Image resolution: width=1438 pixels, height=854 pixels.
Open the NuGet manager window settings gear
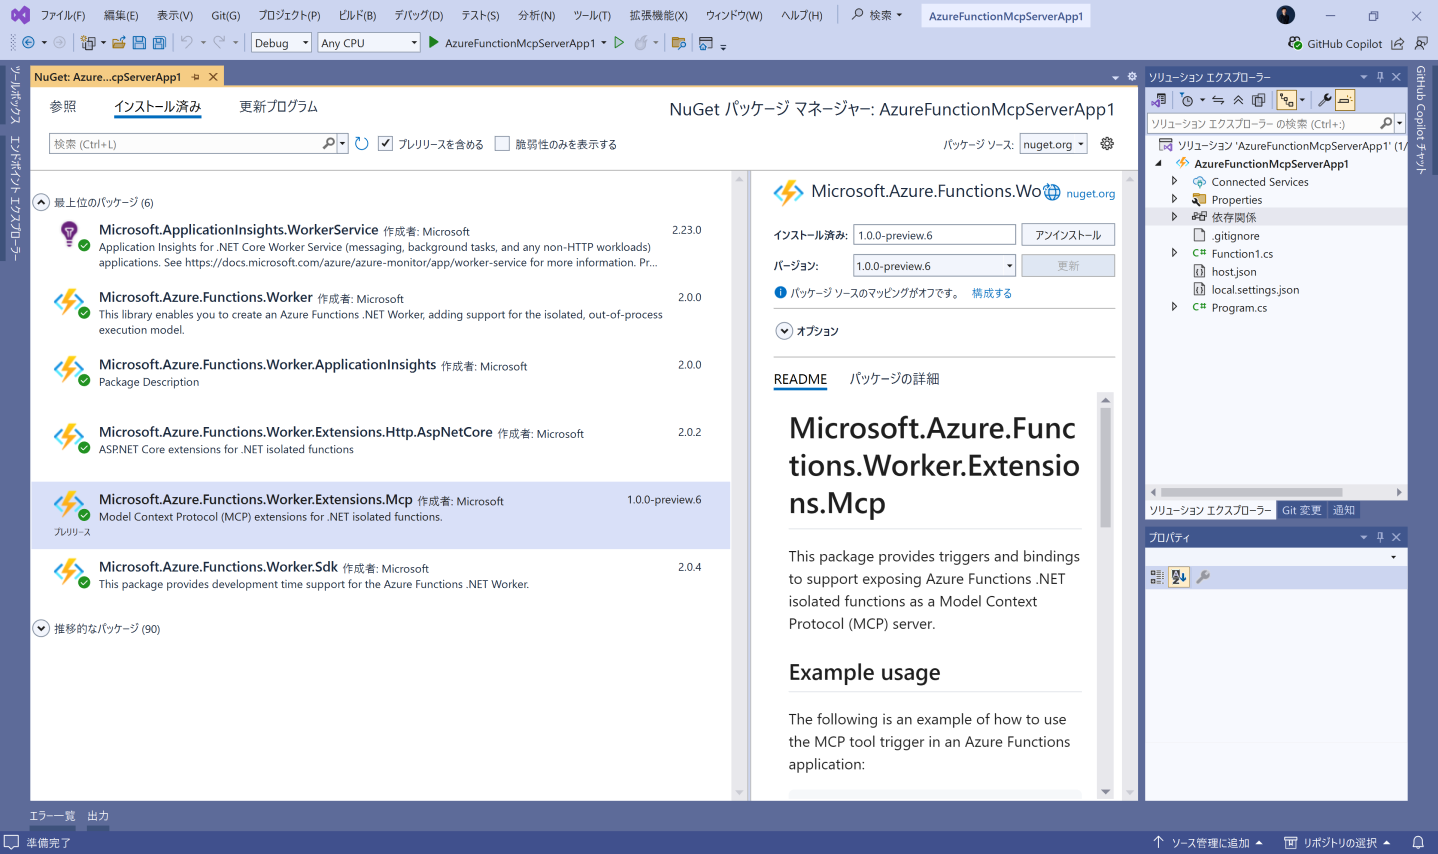tap(1132, 77)
